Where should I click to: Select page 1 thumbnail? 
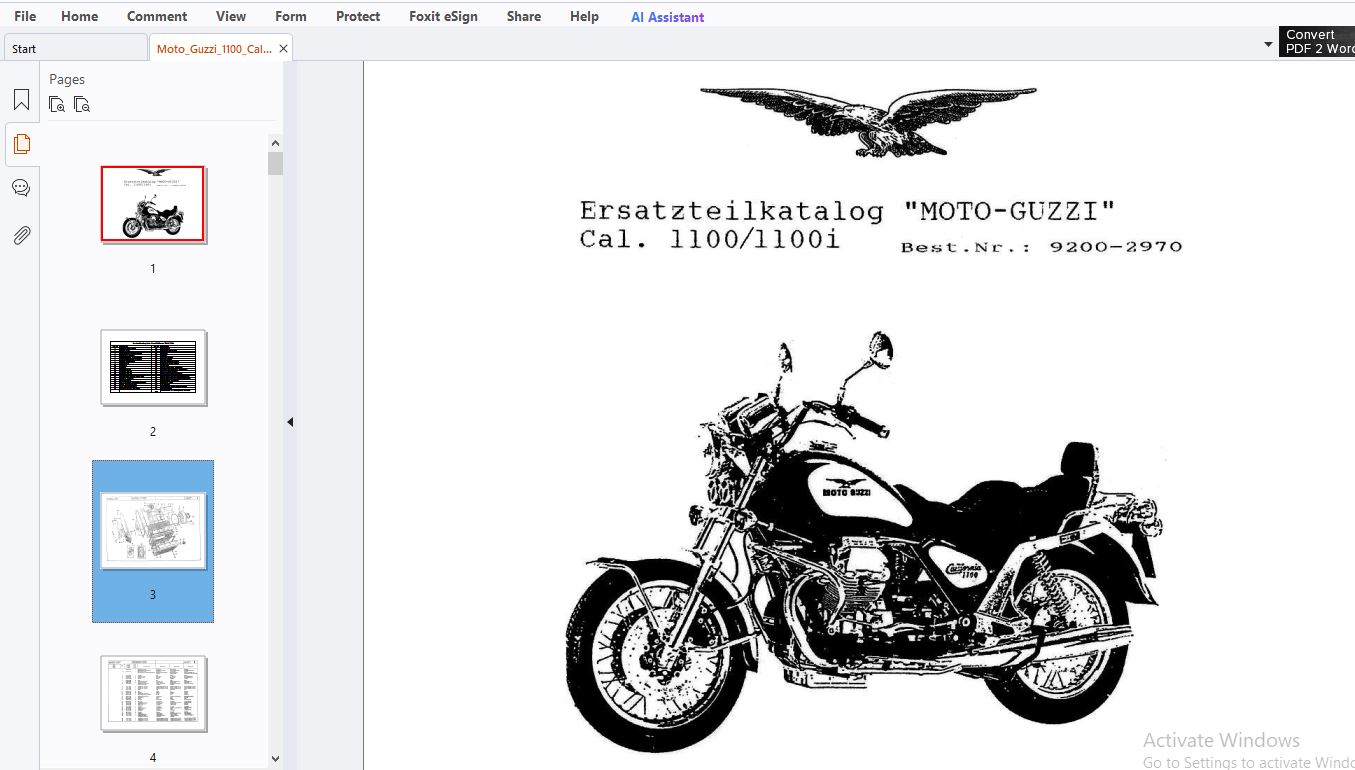tap(153, 204)
